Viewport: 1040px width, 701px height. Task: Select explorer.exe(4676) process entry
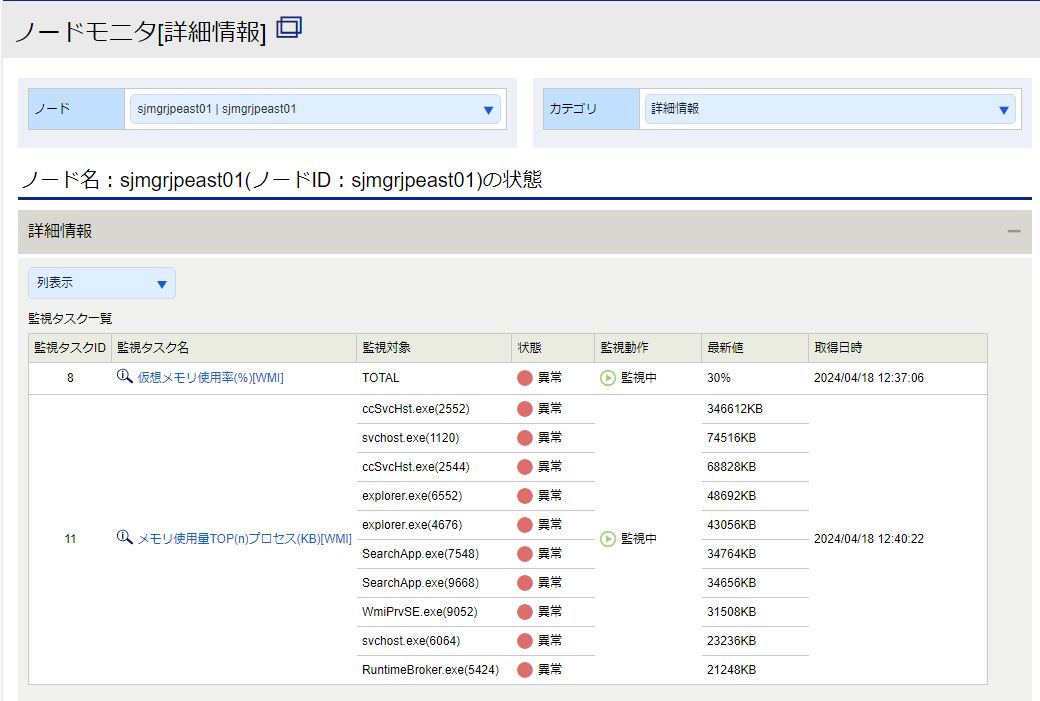point(412,525)
